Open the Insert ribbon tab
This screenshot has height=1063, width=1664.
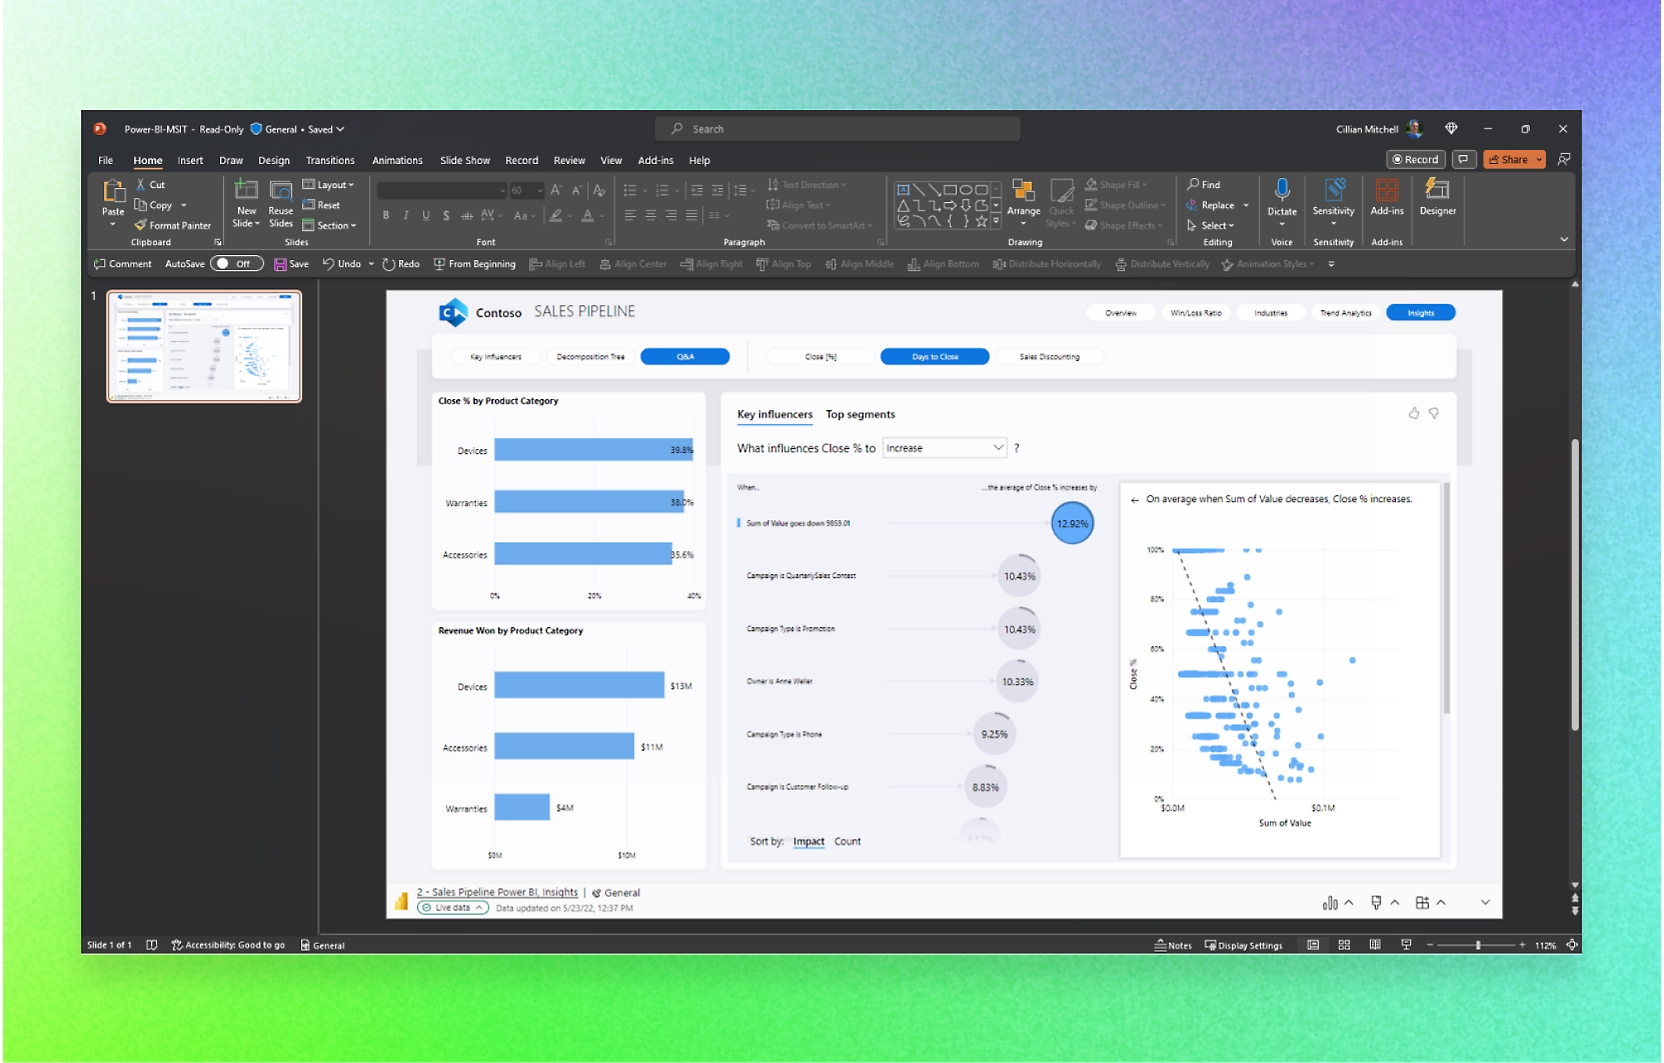point(190,160)
